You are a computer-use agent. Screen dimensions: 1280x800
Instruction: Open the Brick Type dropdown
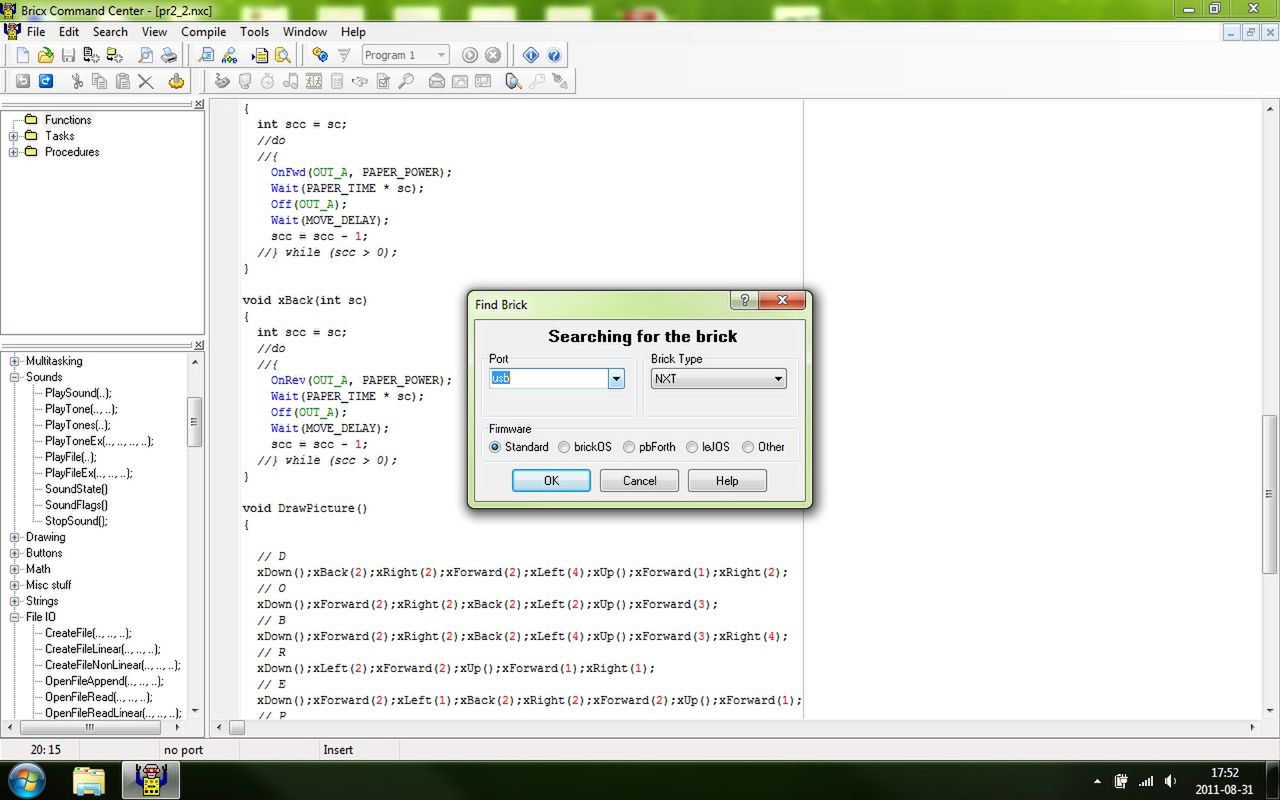tap(778, 379)
